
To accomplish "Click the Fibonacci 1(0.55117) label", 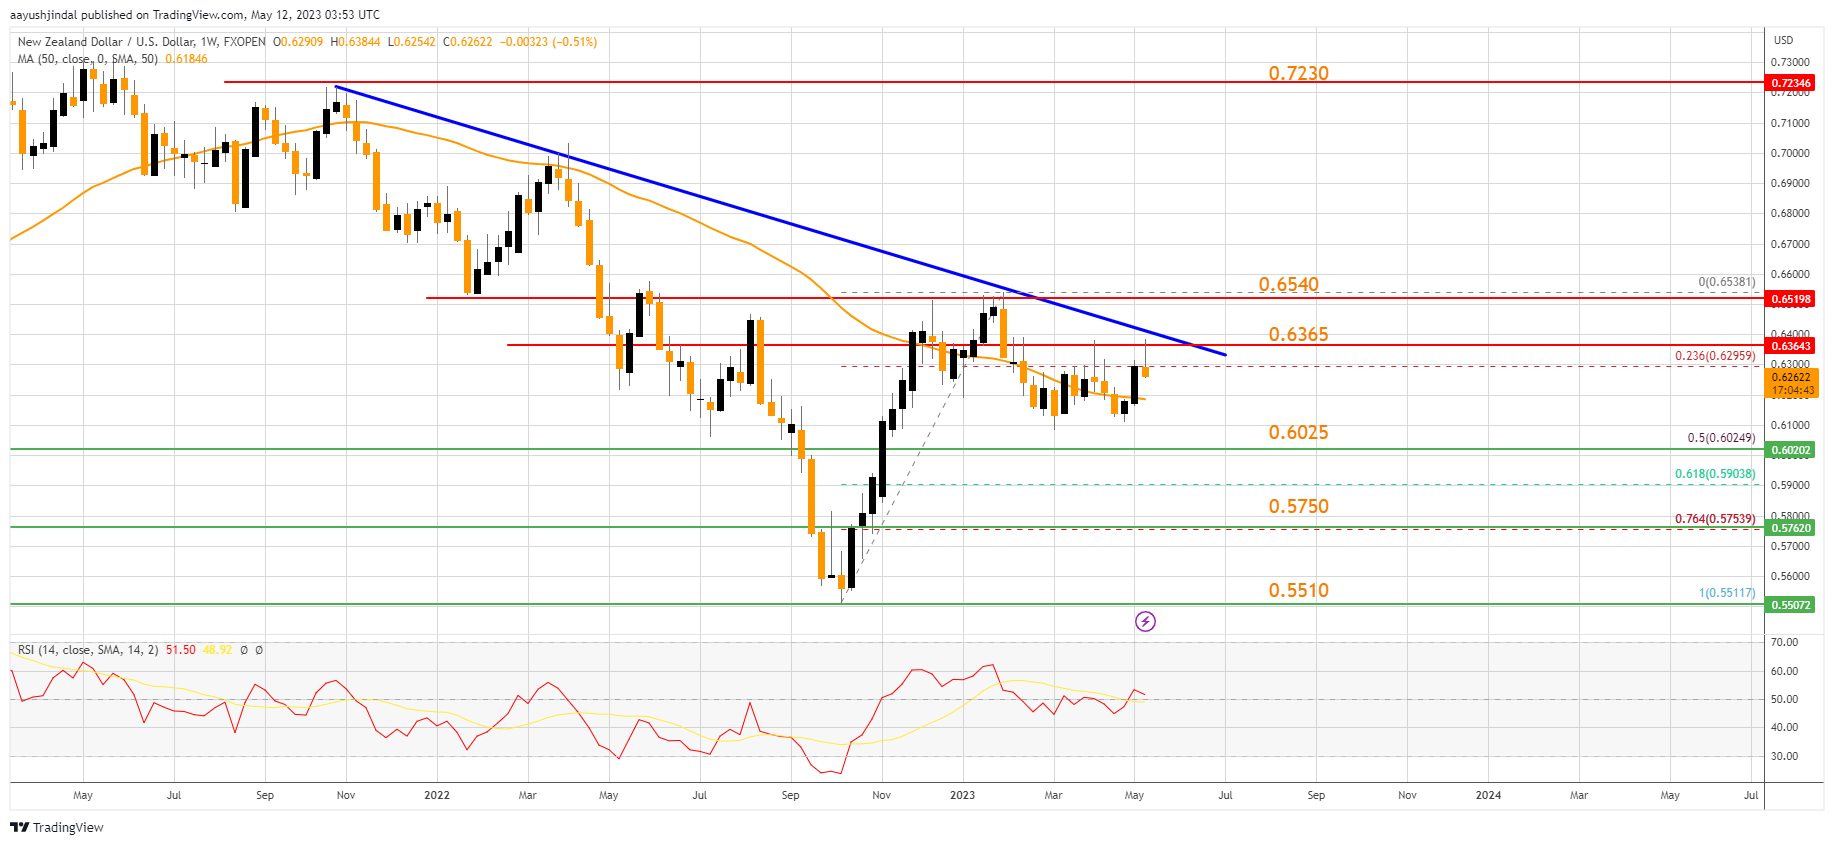I will [x=1727, y=593].
